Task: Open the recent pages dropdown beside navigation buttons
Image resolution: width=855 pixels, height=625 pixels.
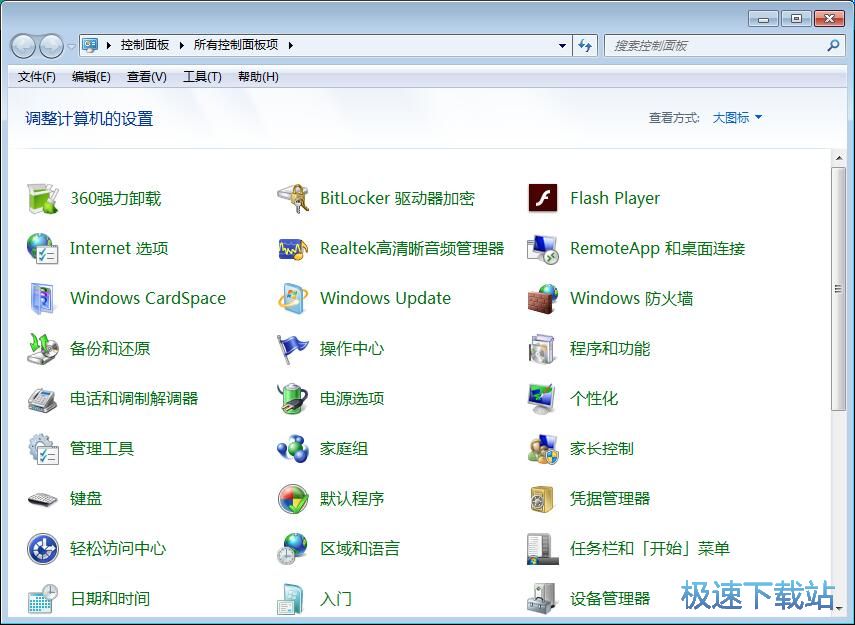Action: [71, 46]
